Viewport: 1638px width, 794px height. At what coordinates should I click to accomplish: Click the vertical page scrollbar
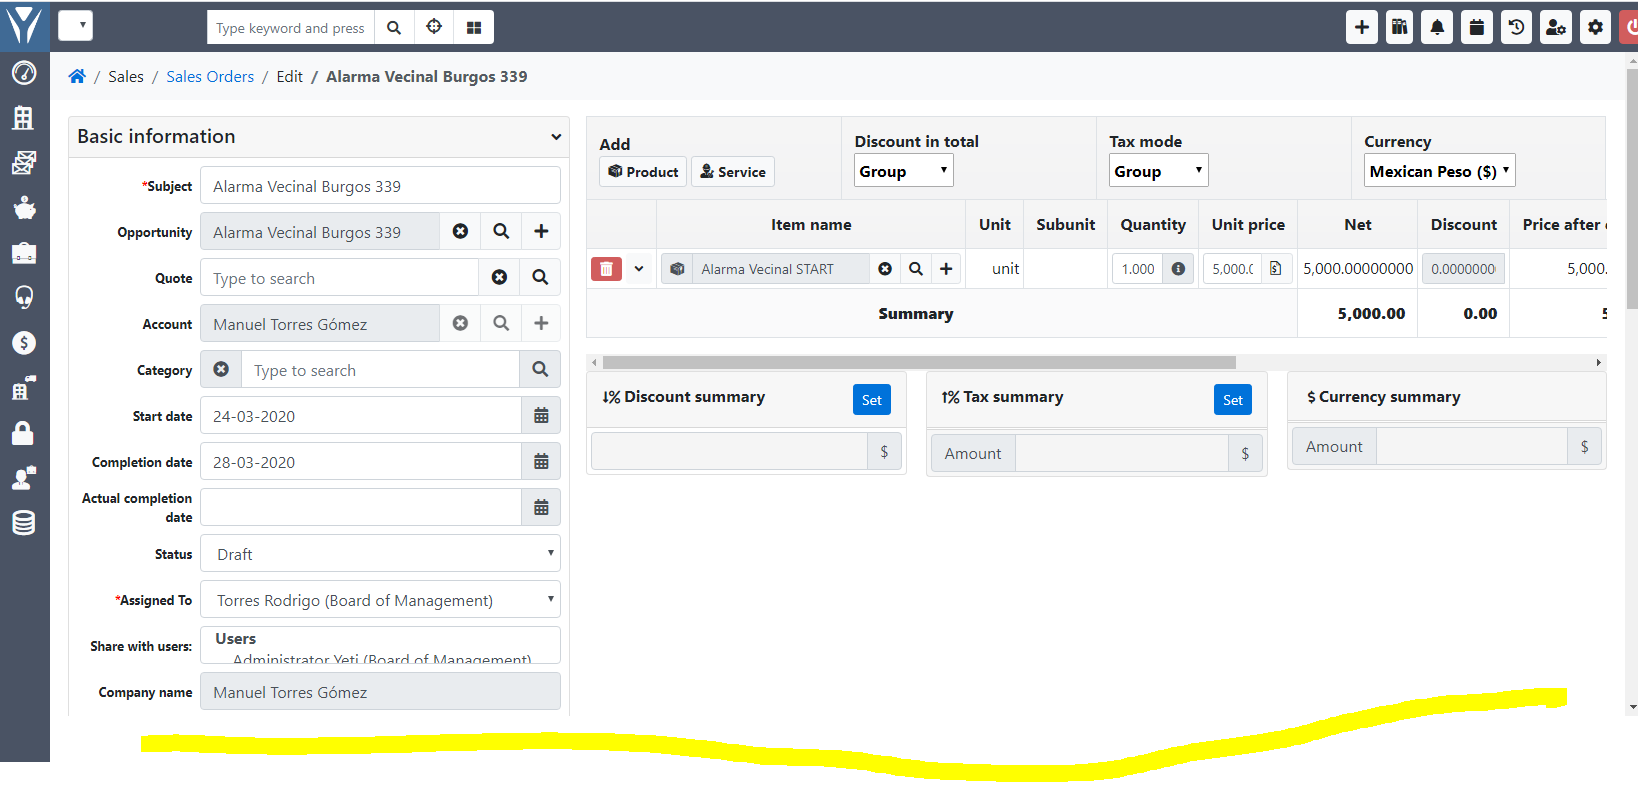coord(1632,190)
